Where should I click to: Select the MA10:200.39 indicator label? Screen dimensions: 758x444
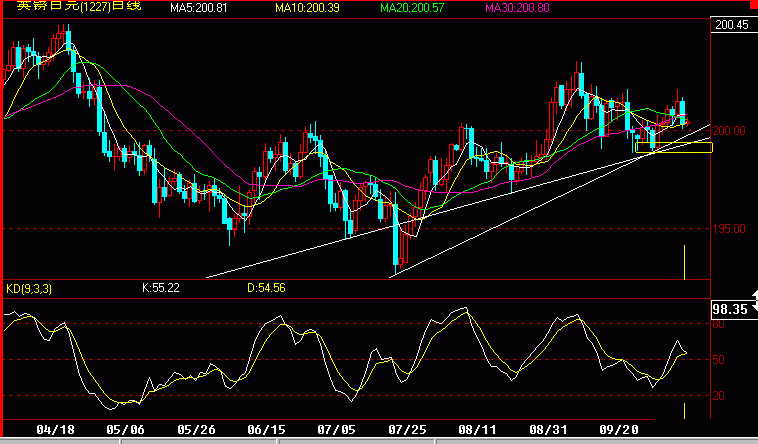coord(307,8)
